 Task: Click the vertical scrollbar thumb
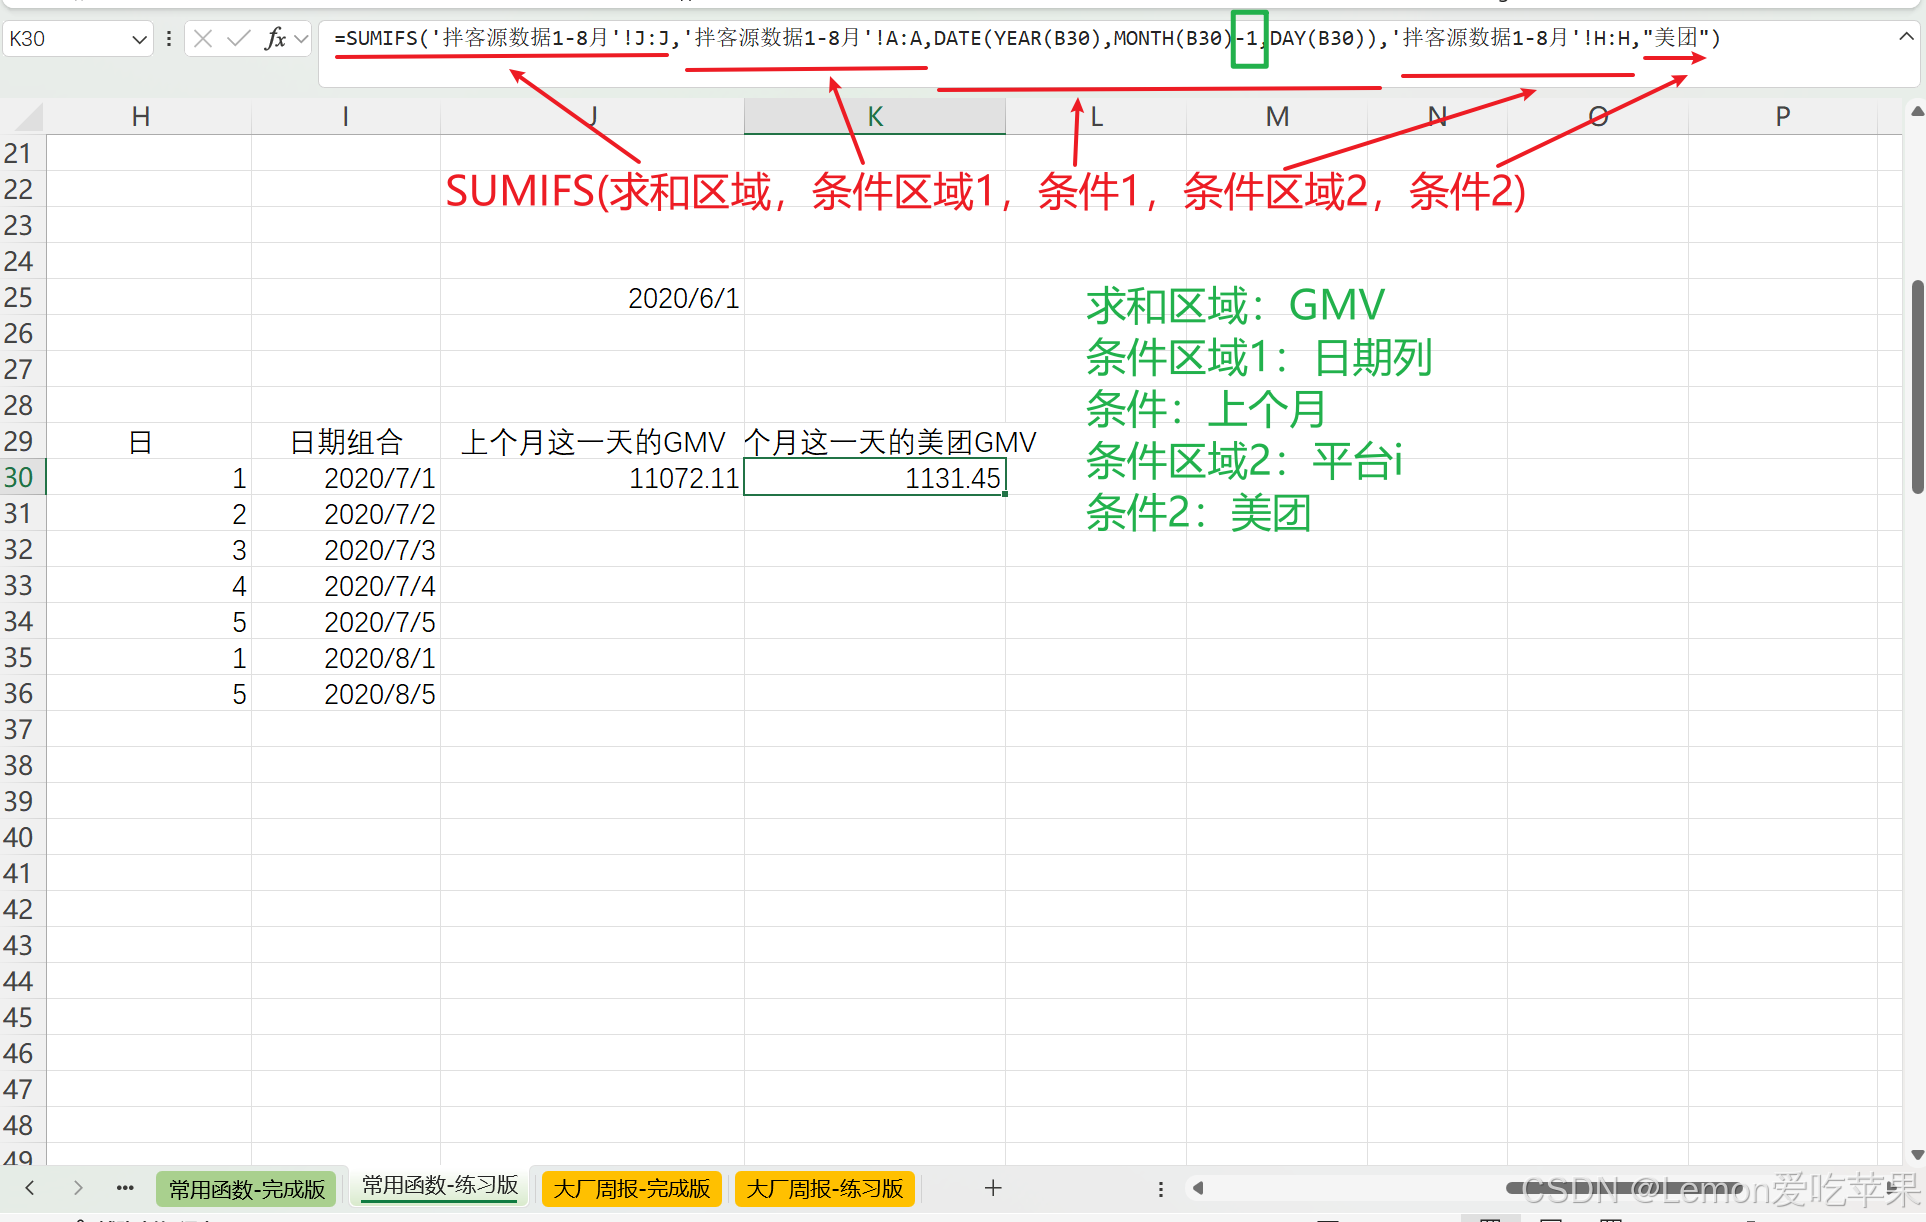point(1917,387)
